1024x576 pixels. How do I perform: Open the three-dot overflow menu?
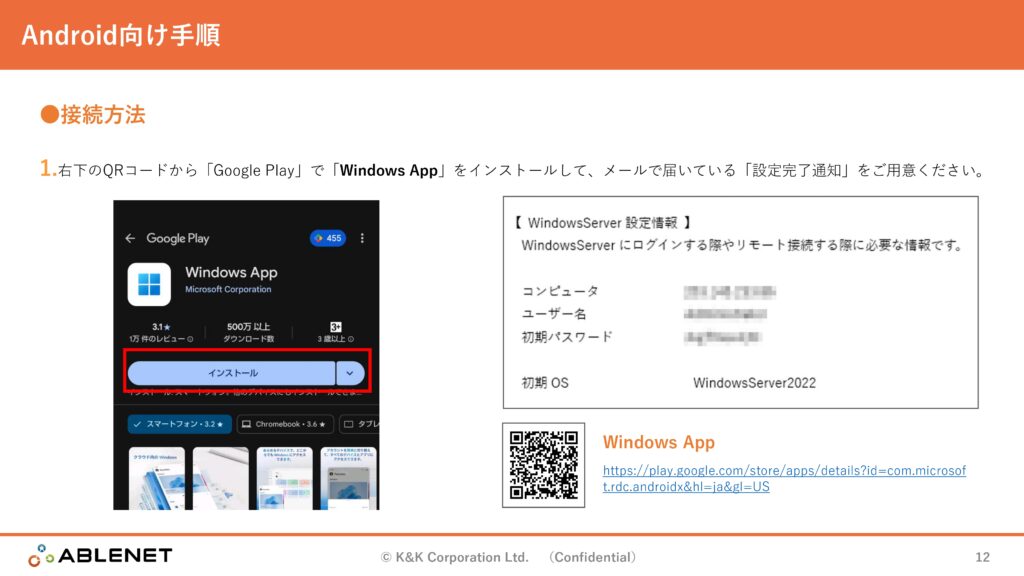tap(362, 238)
